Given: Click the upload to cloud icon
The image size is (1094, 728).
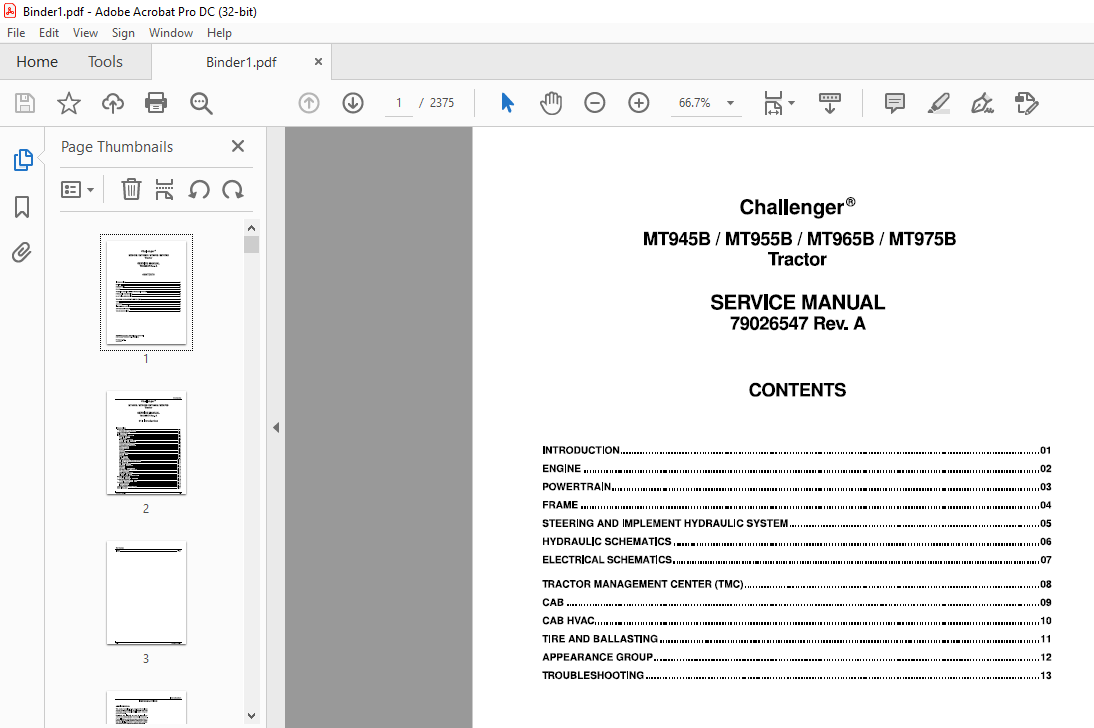Looking at the screenshot, I should 112,103.
